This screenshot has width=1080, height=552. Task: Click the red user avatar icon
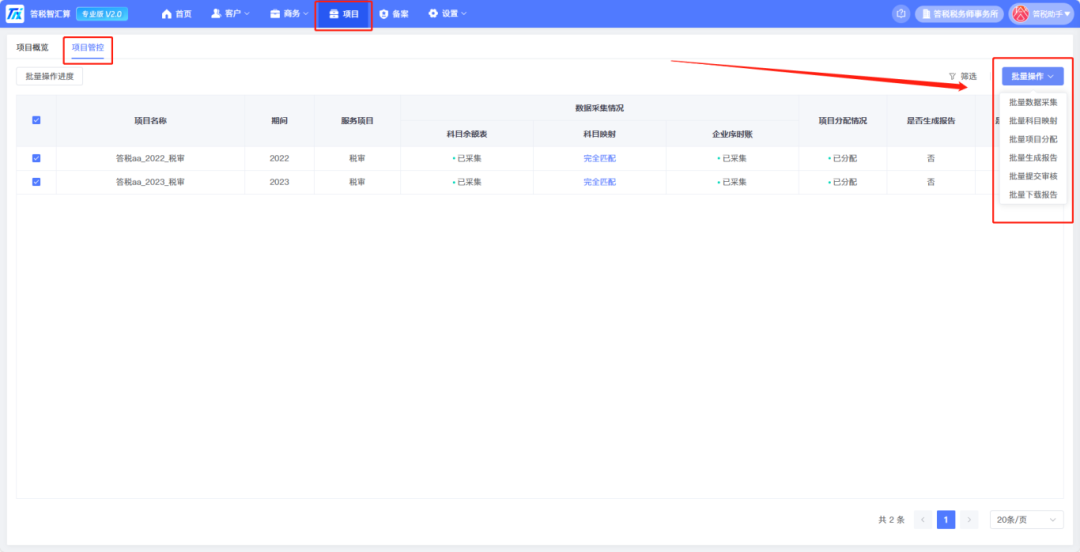(1021, 14)
